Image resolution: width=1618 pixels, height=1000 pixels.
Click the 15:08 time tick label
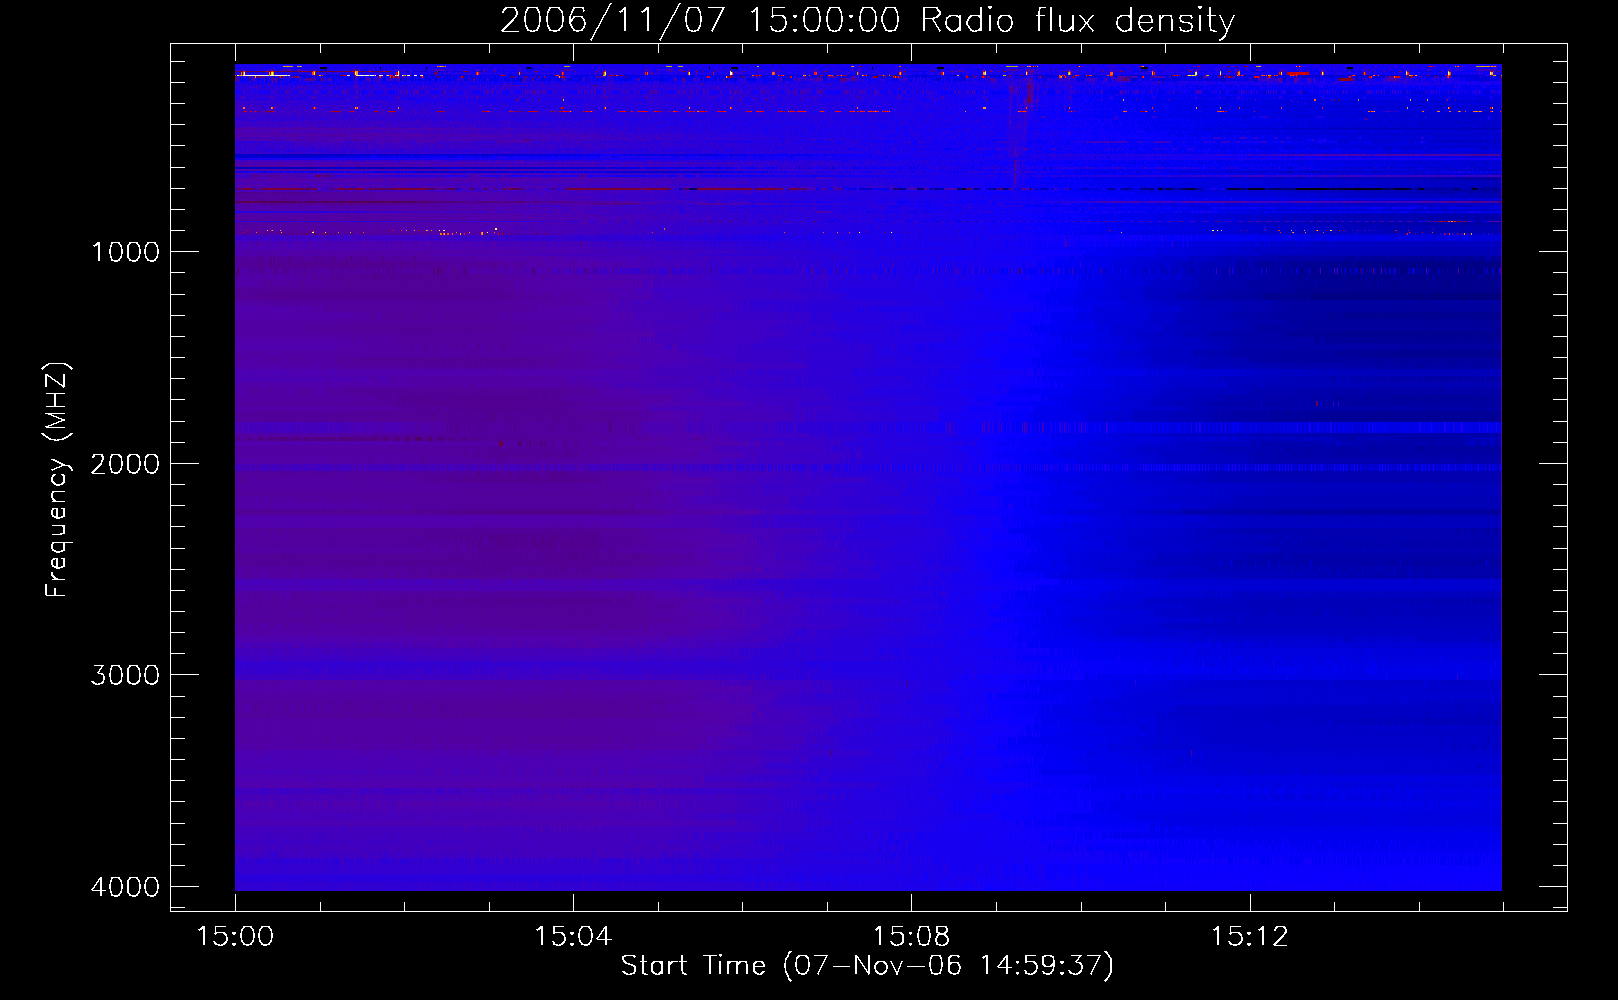click(x=911, y=937)
